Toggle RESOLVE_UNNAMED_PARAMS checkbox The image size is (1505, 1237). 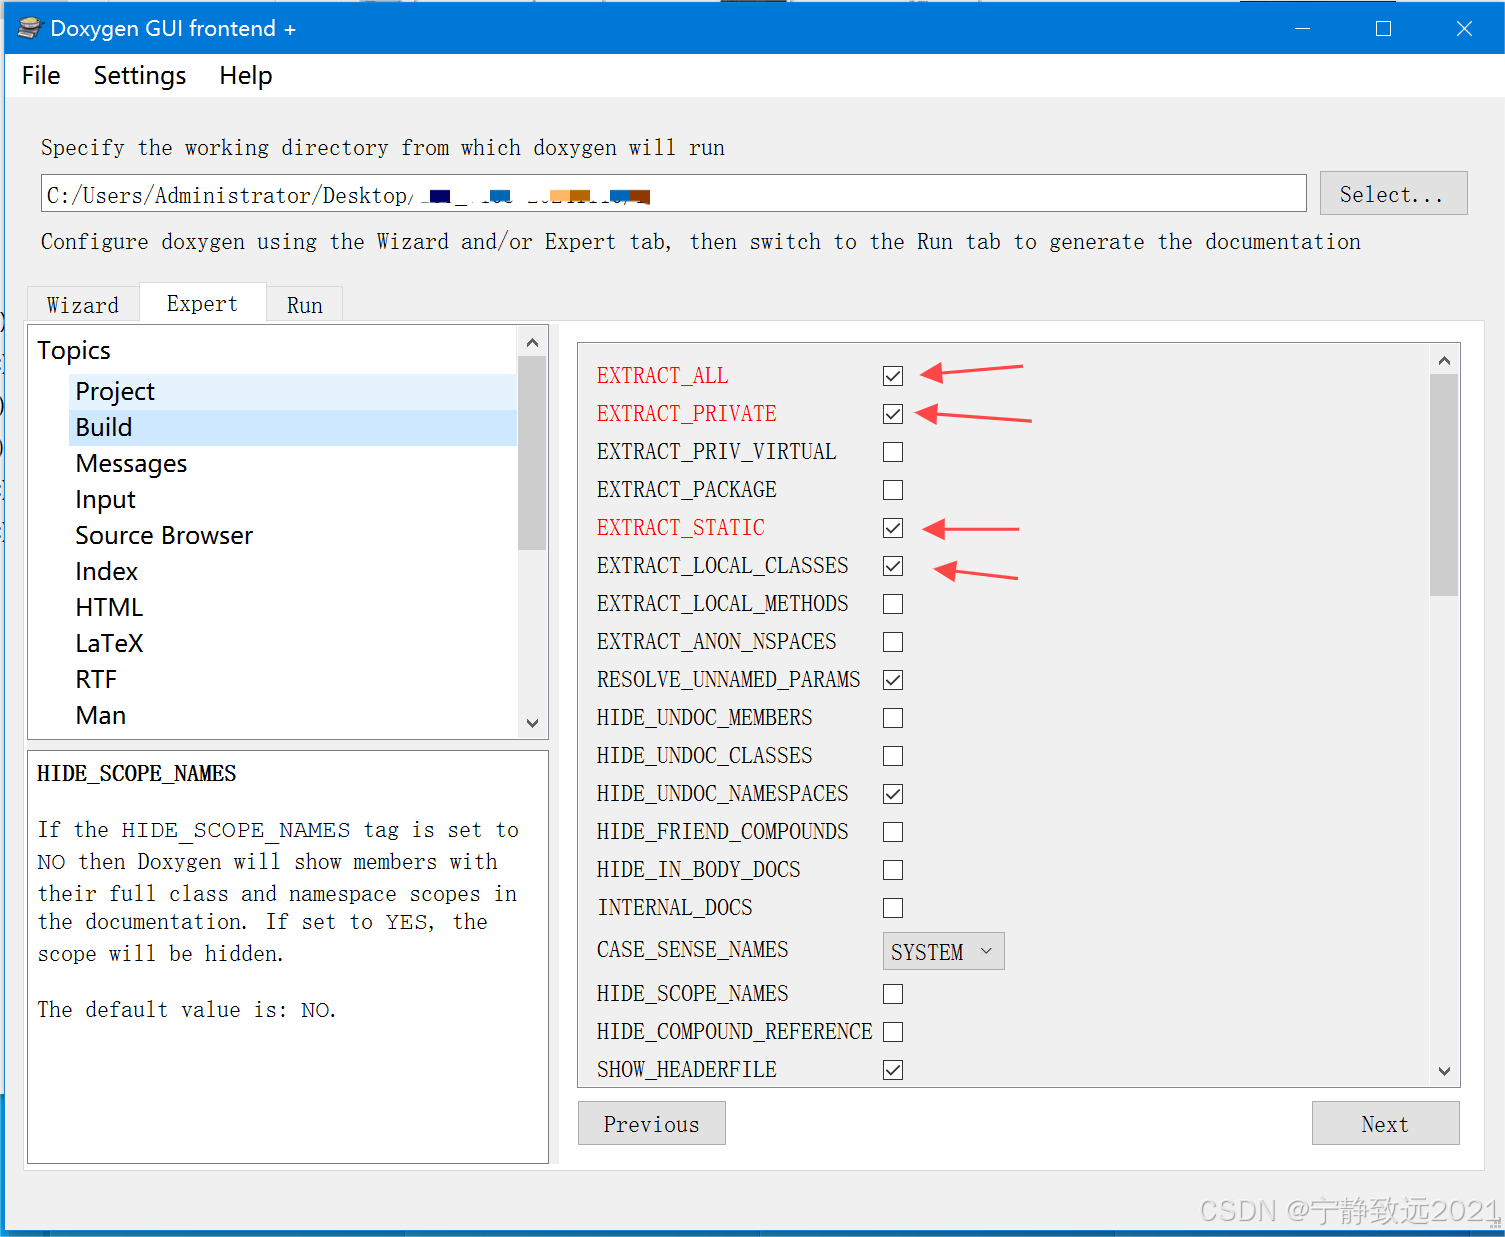(893, 680)
